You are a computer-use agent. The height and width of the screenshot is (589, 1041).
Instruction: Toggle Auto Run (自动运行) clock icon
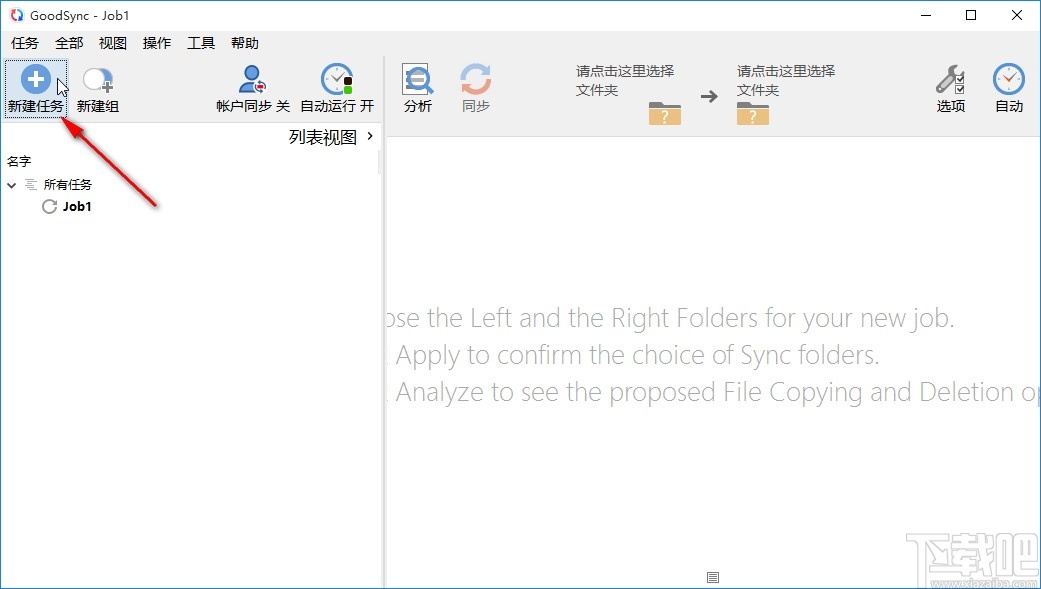pyautogui.click(x=337, y=79)
